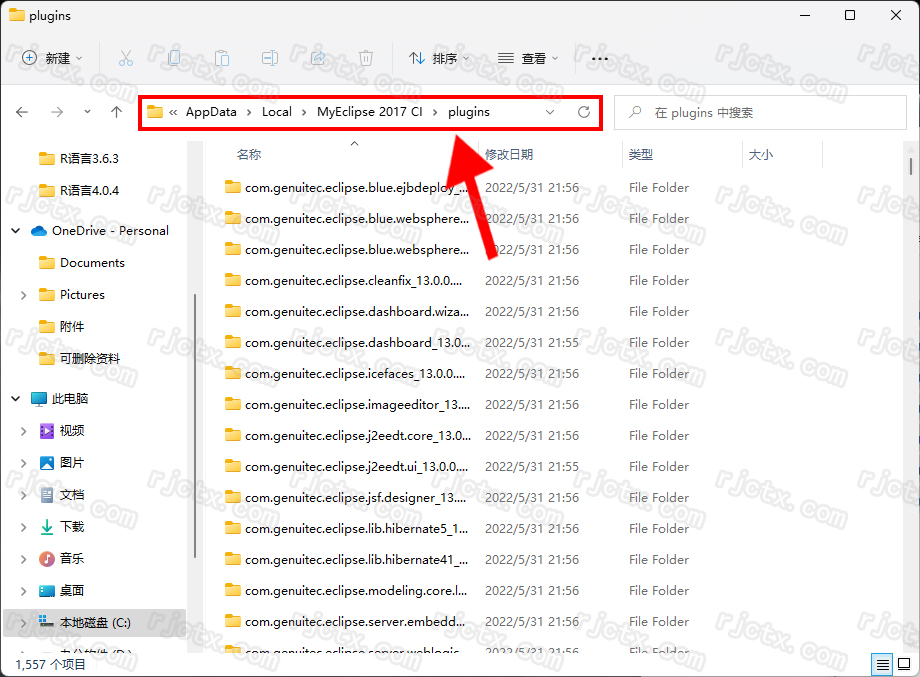Click the 在 plugins 中搜索 search box
Image resolution: width=920 pixels, height=677 pixels.
760,113
